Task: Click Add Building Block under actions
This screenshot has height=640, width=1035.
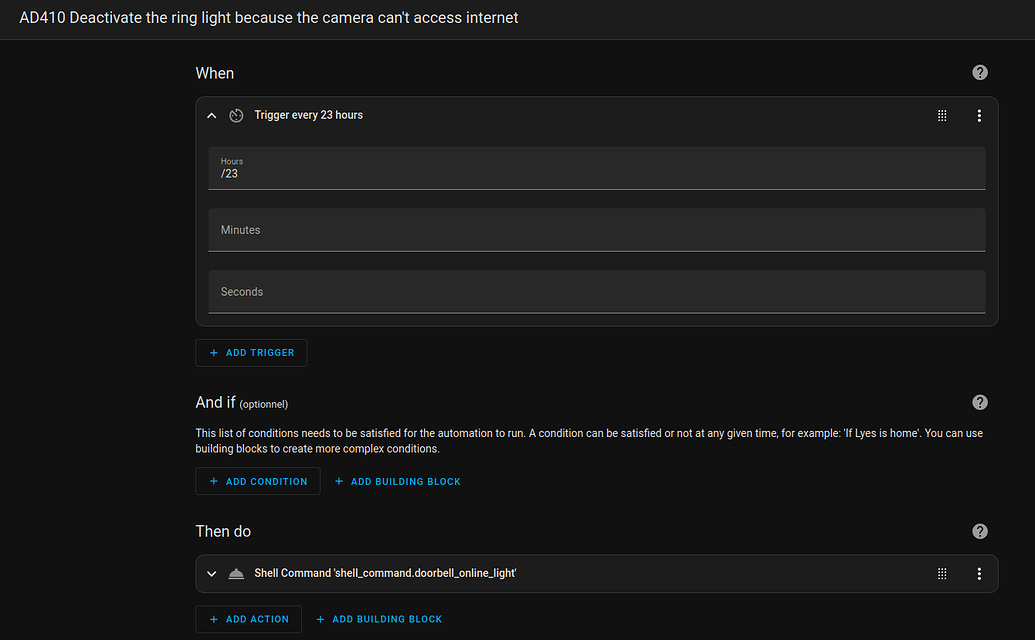Action: [379, 620]
